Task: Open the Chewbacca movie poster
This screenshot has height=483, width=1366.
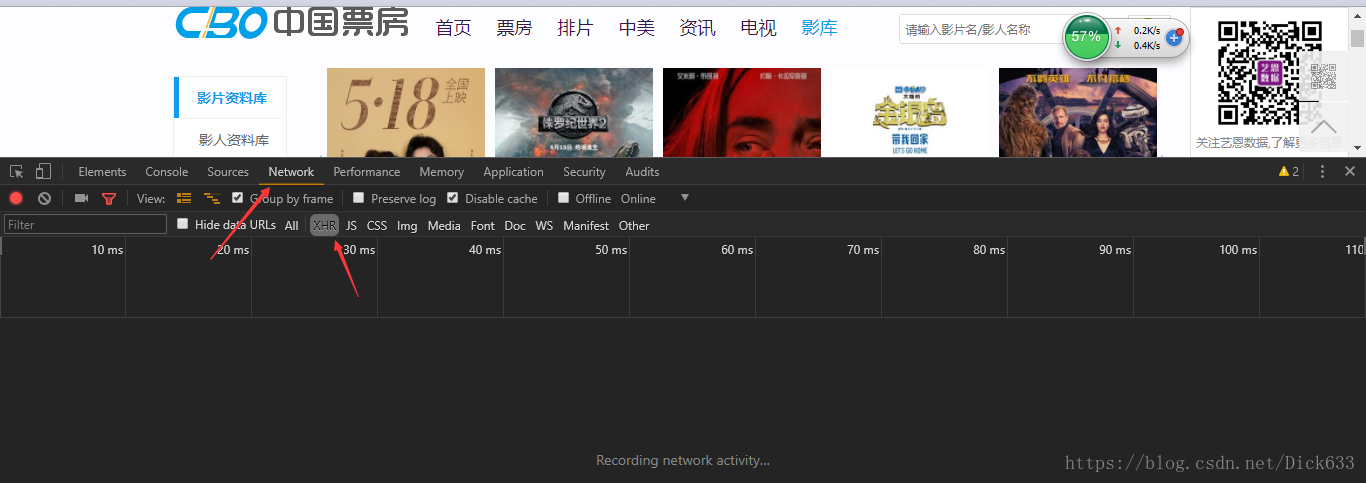Action: [x=1078, y=112]
